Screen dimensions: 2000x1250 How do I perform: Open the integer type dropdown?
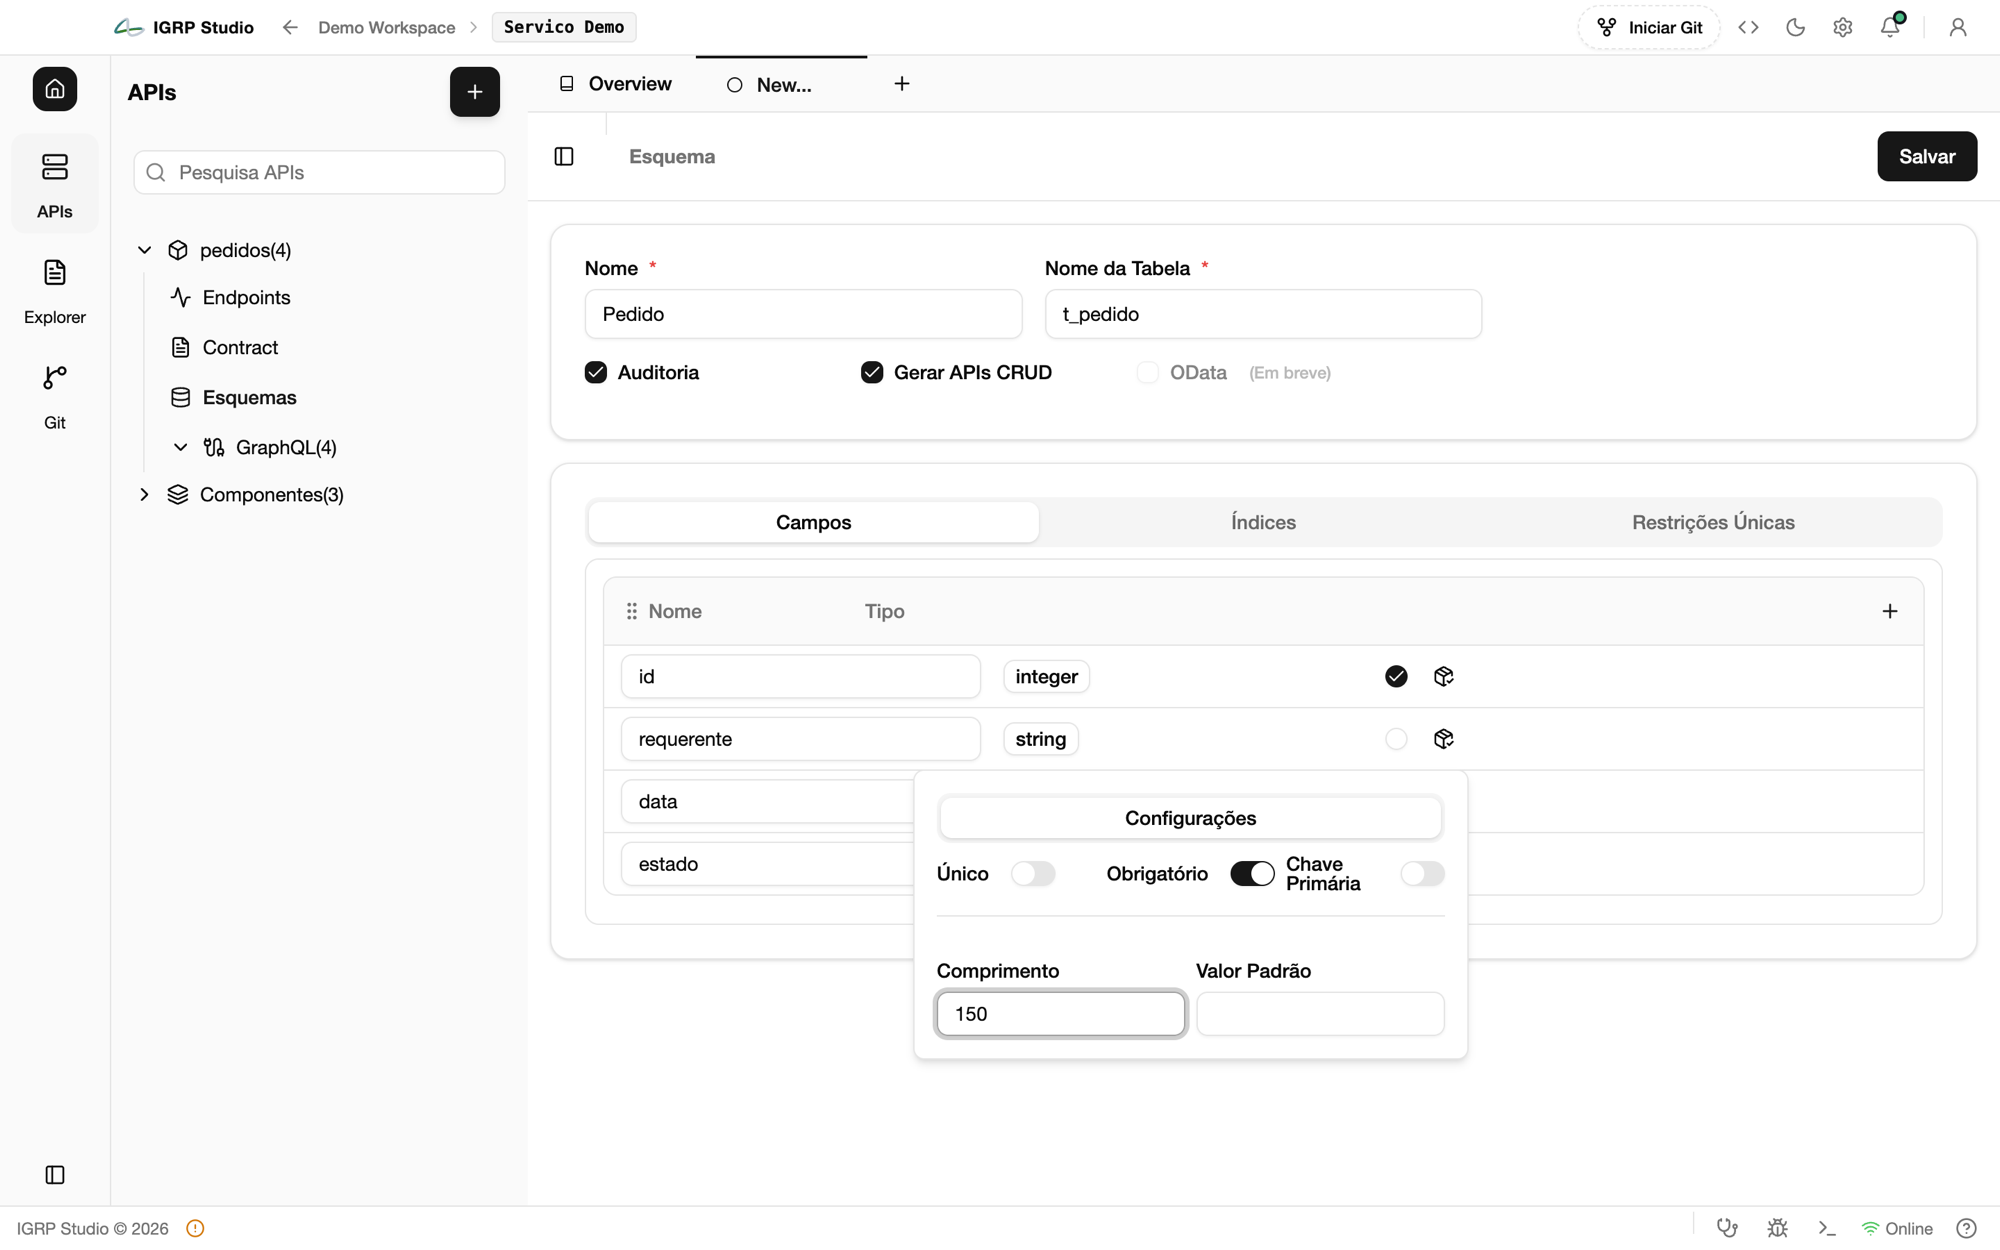click(1046, 677)
